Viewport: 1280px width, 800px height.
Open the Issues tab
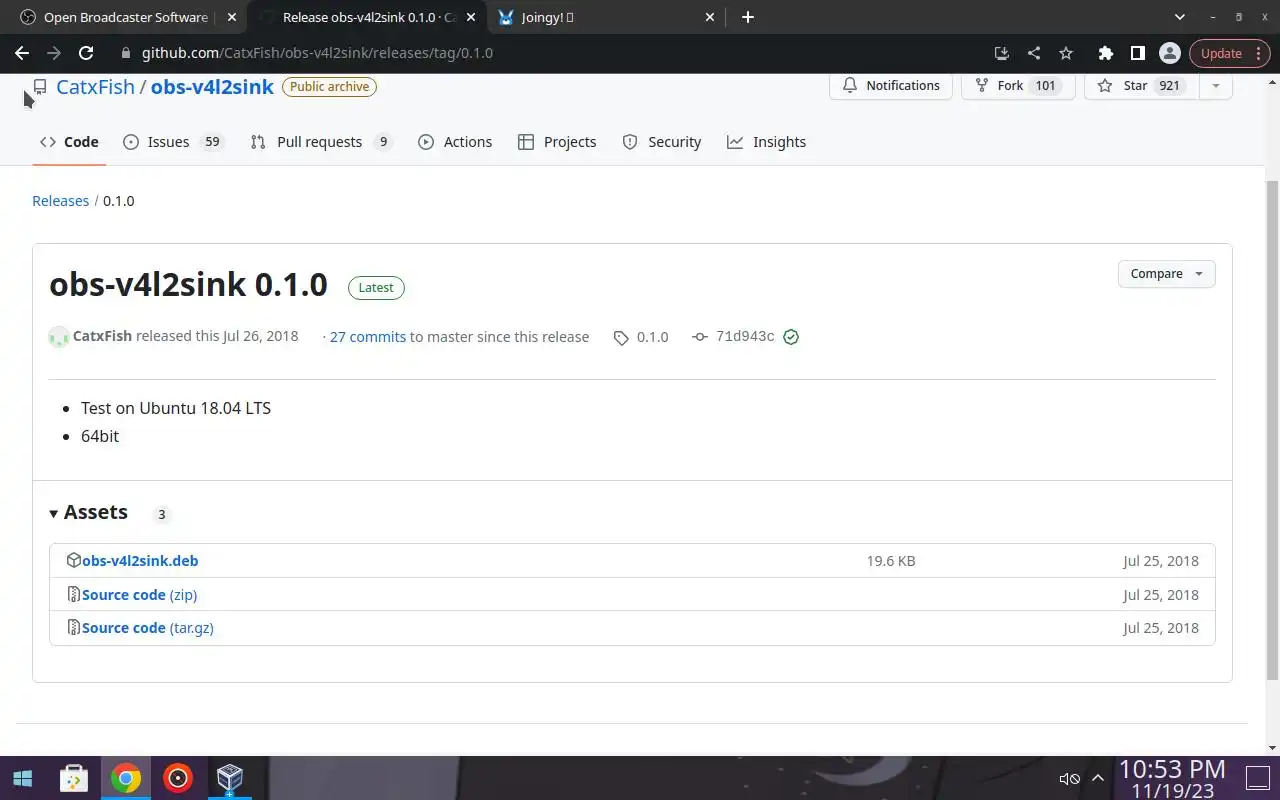pos(172,142)
